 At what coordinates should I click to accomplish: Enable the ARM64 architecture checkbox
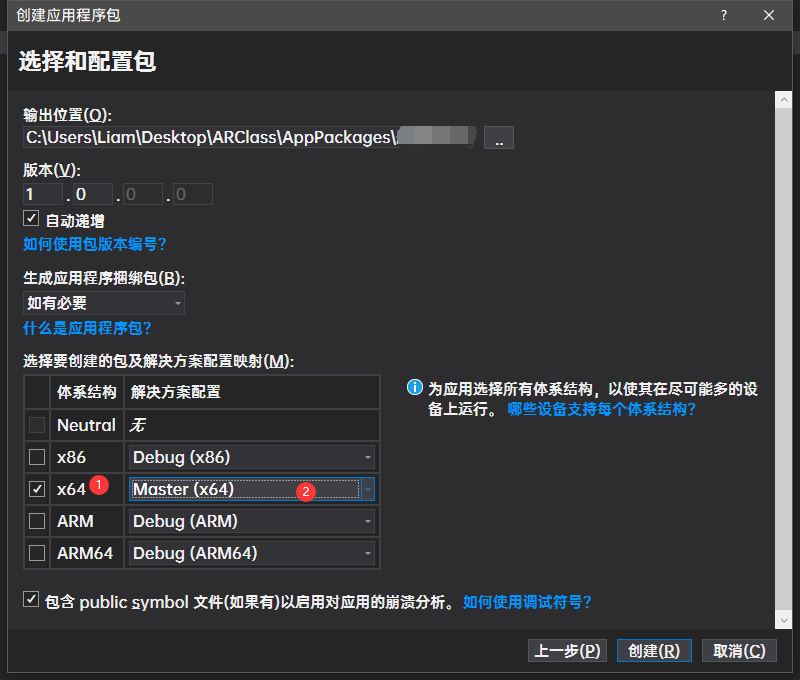36,553
